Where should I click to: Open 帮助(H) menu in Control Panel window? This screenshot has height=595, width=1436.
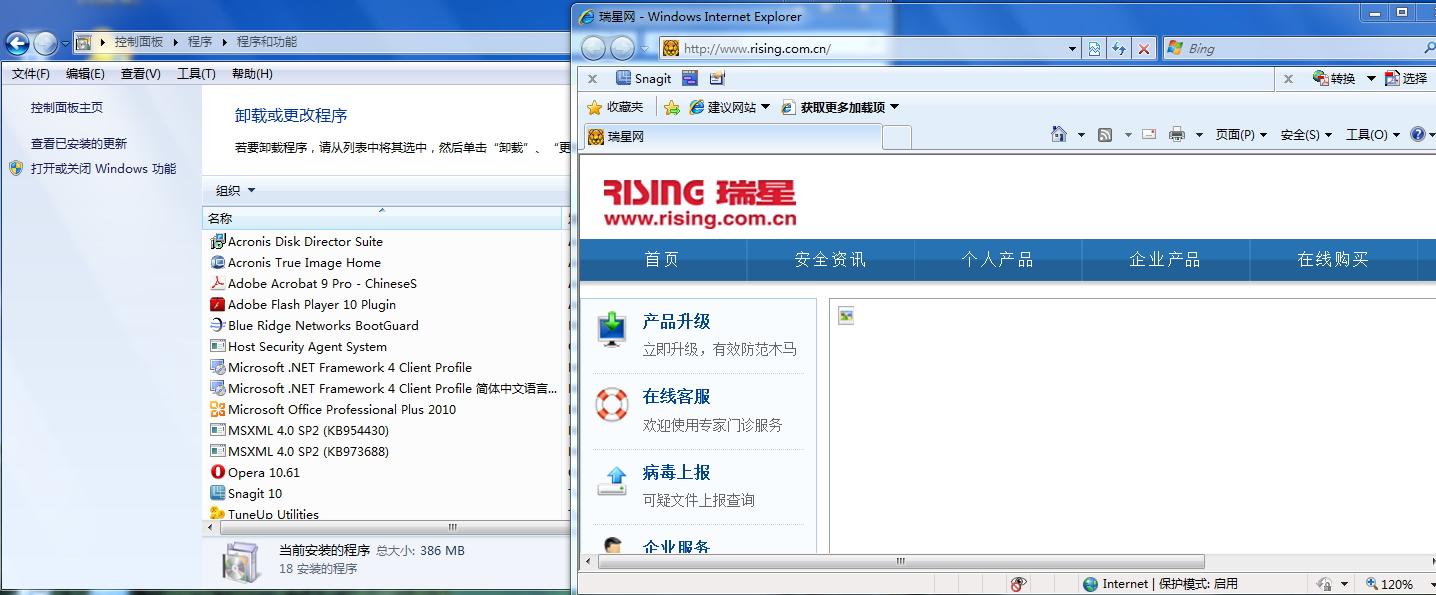click(x=252, y=74)
